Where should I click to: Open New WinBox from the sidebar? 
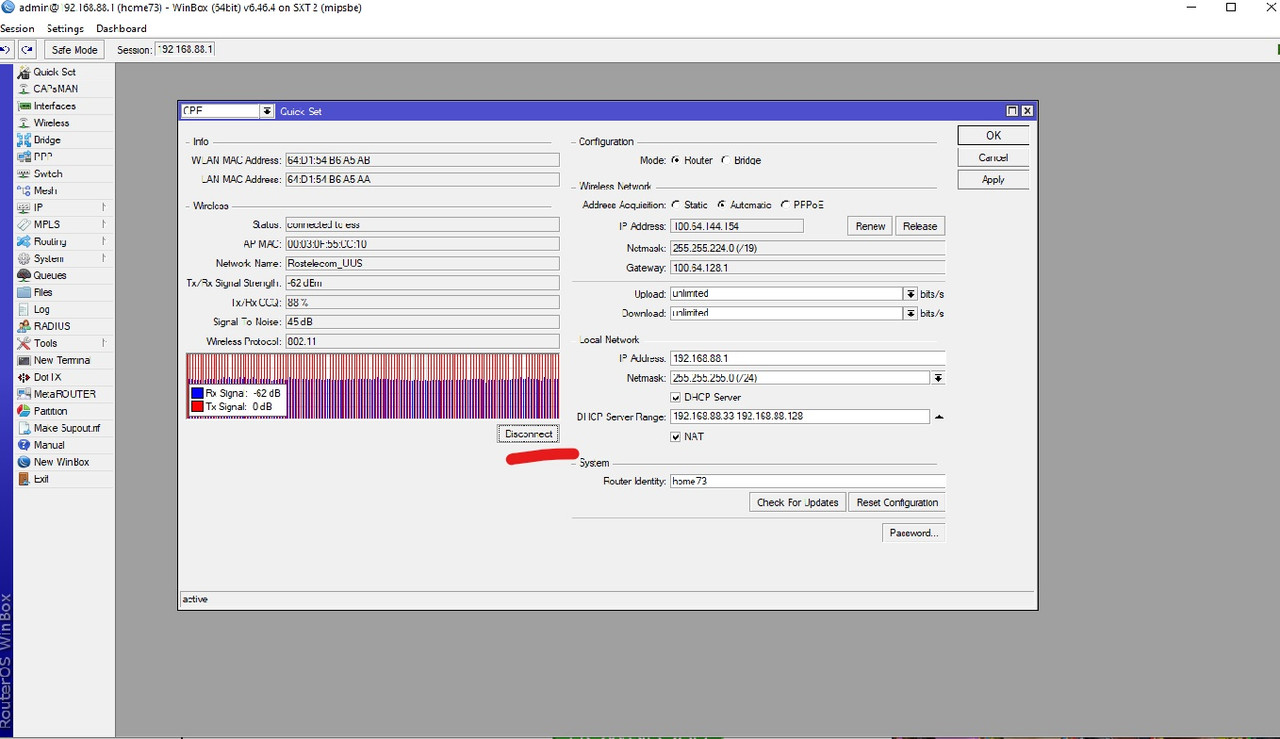[61, 463]
